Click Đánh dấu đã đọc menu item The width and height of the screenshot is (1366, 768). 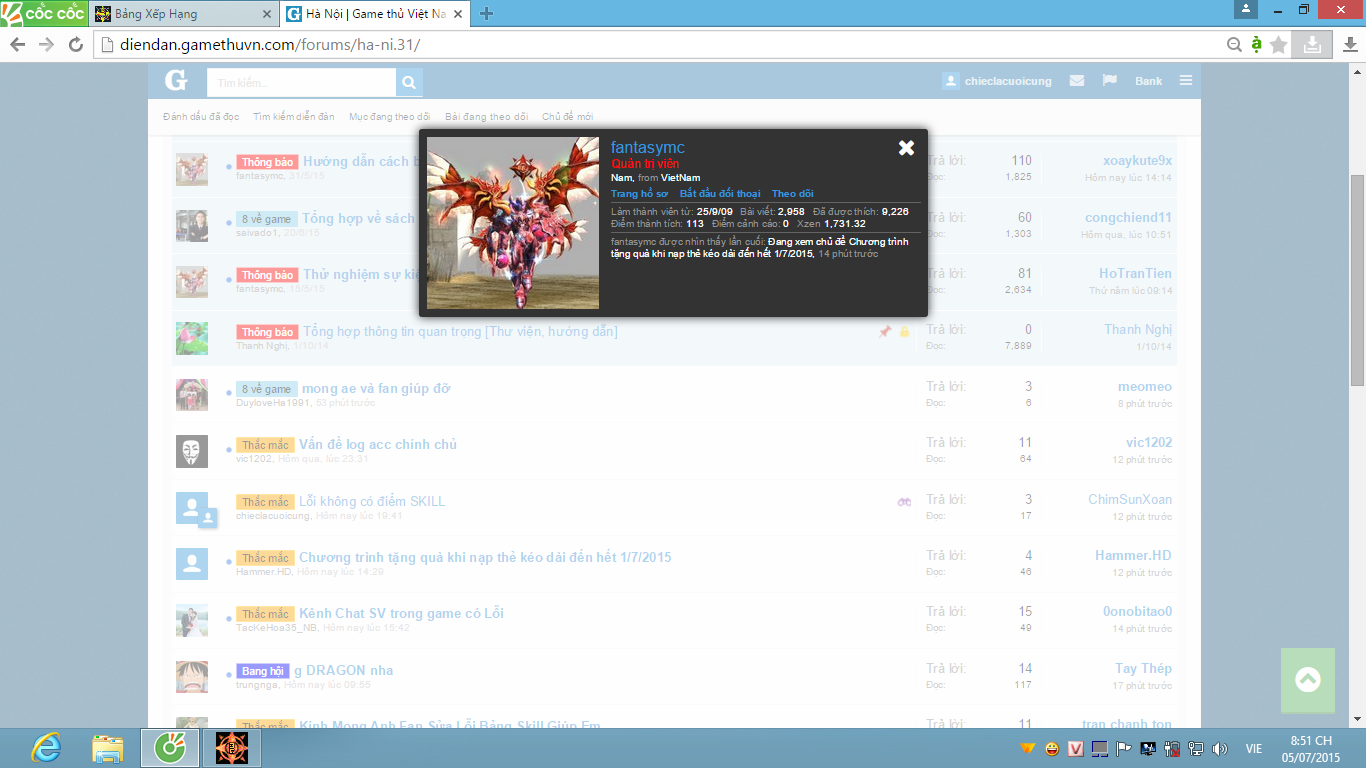click(201, 117)
